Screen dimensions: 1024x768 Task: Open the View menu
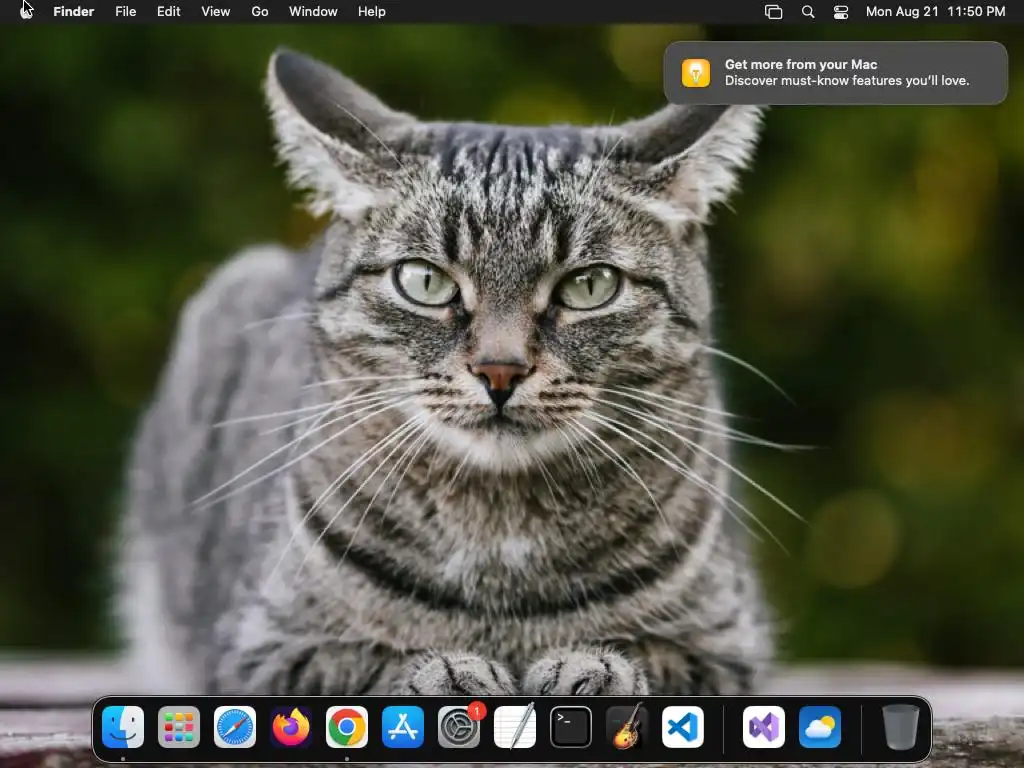[216, 12]
